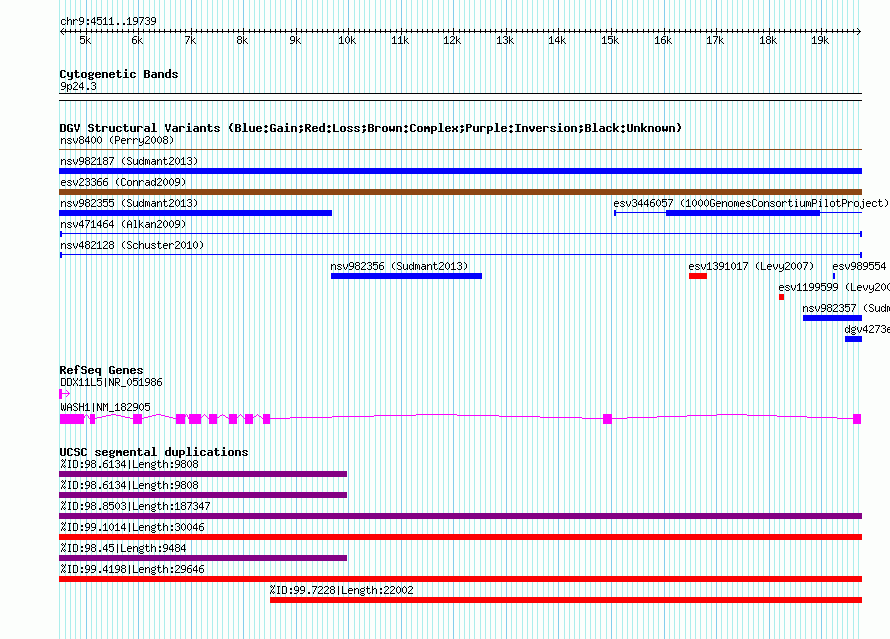Viewport: 890px width, 639px height.
Task: Click the nsv982355 (Sudmant2013) label
Action: coord(129,203)
